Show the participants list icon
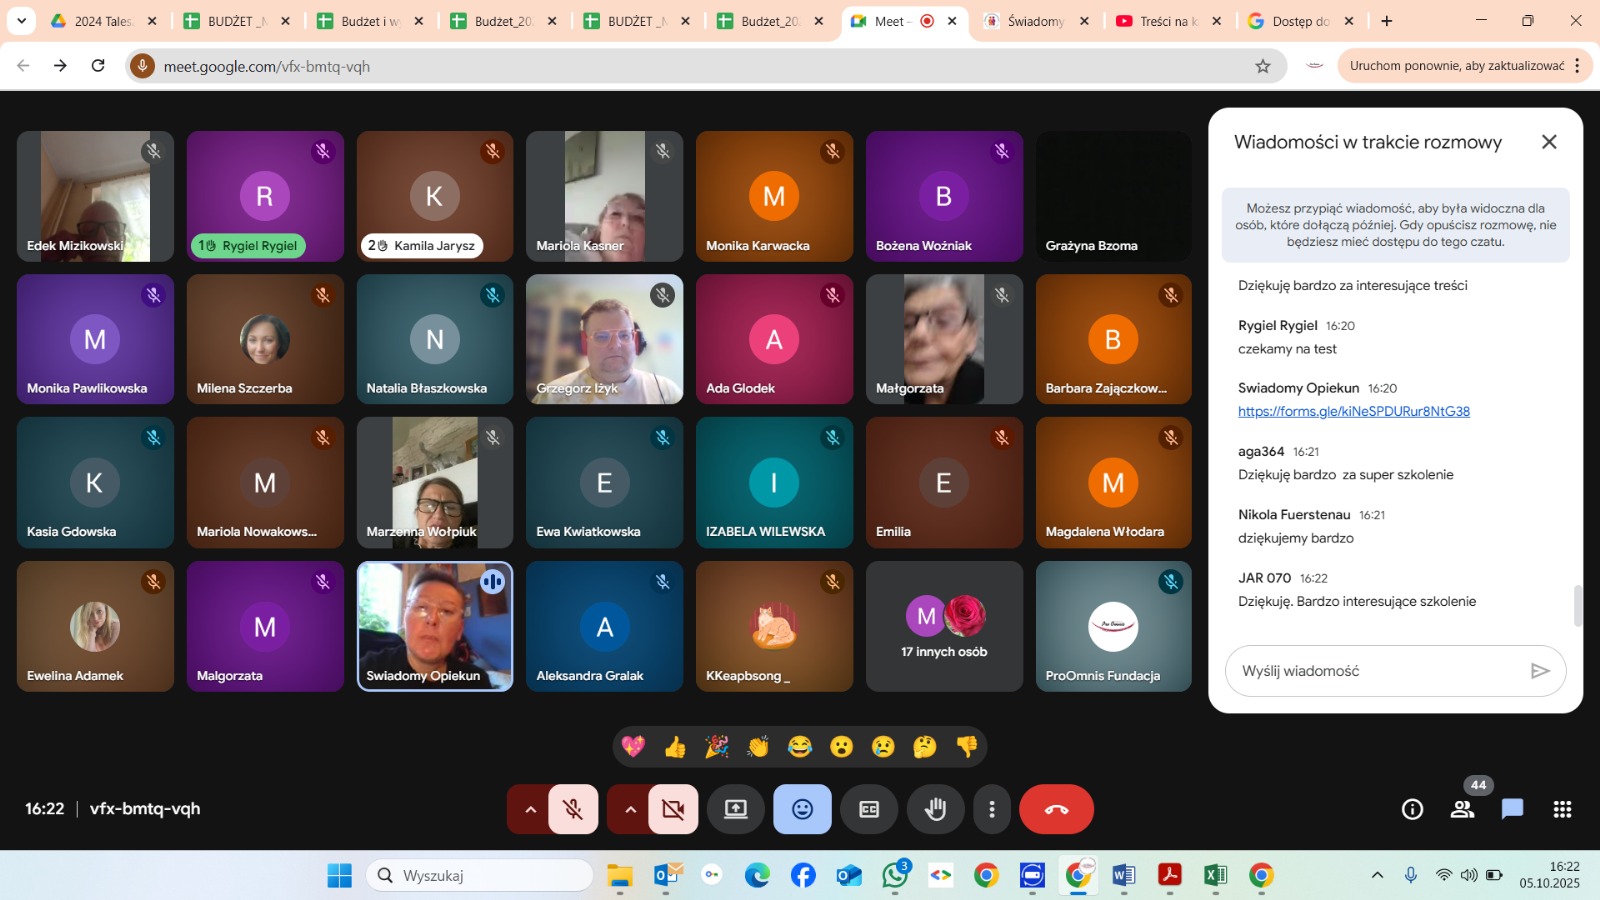Viewport: 1600px width, 900px height. pyautogui.click(x=1462, y=809)
